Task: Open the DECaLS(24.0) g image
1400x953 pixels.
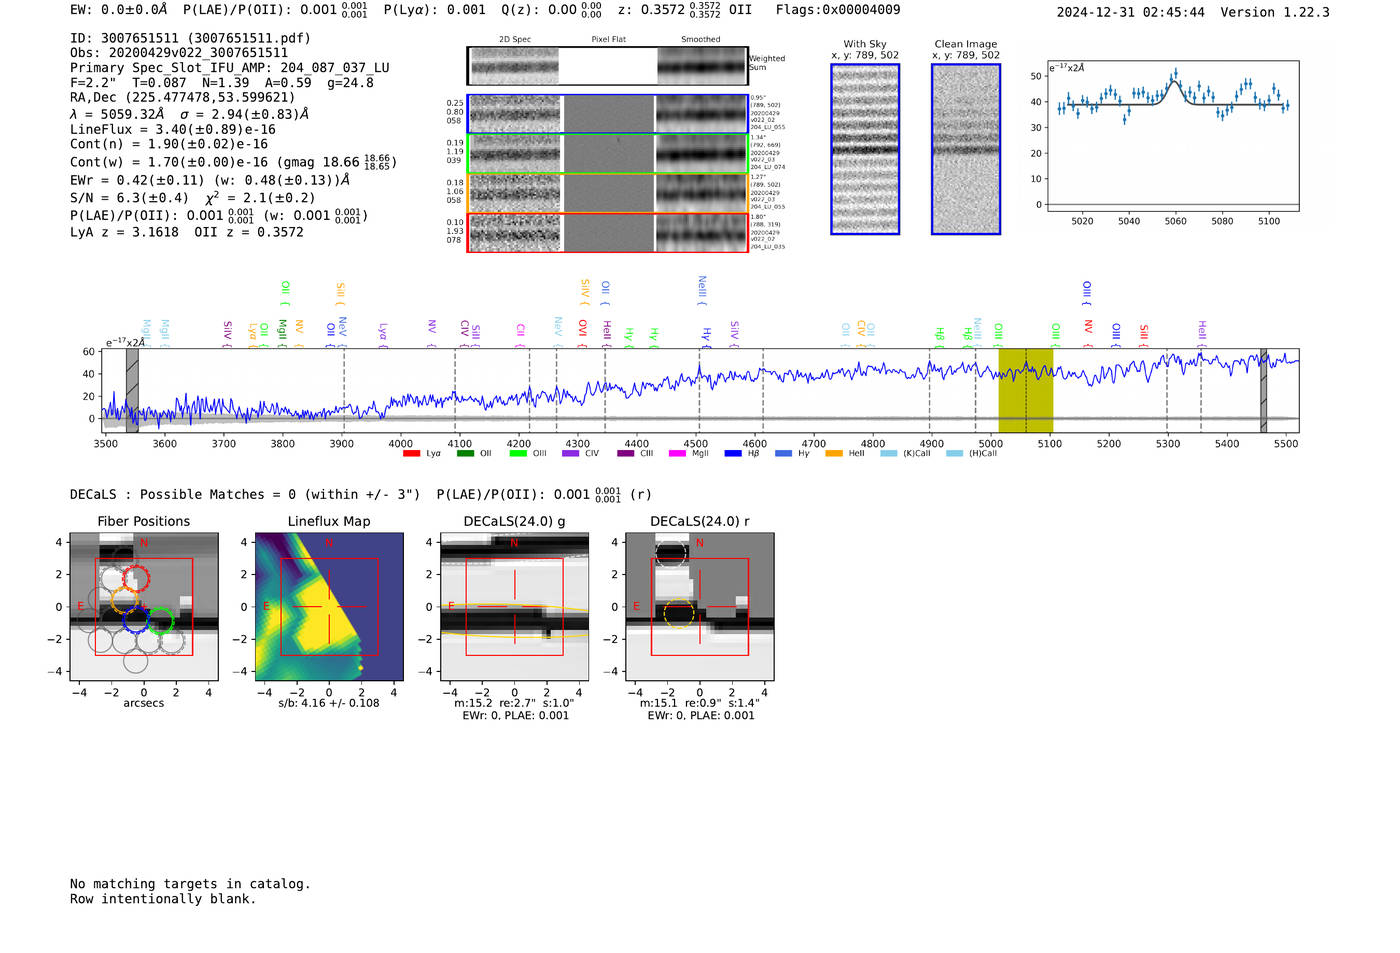Action: coord(515,607)
